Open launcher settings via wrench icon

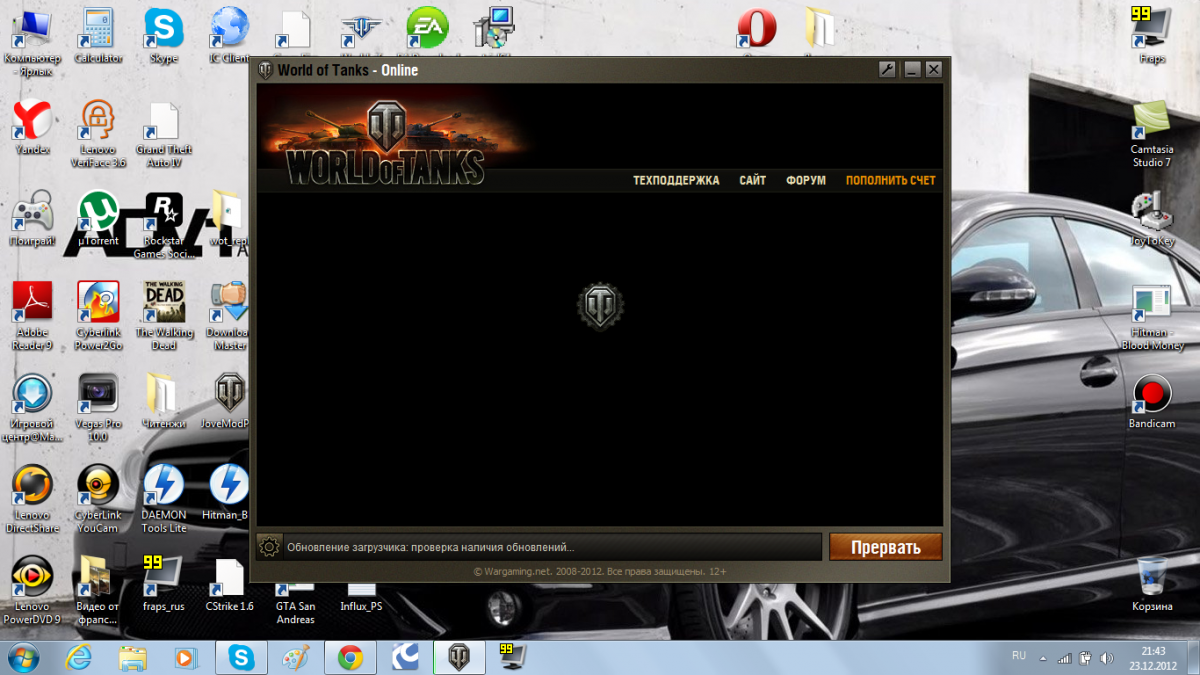pos(887,70)
